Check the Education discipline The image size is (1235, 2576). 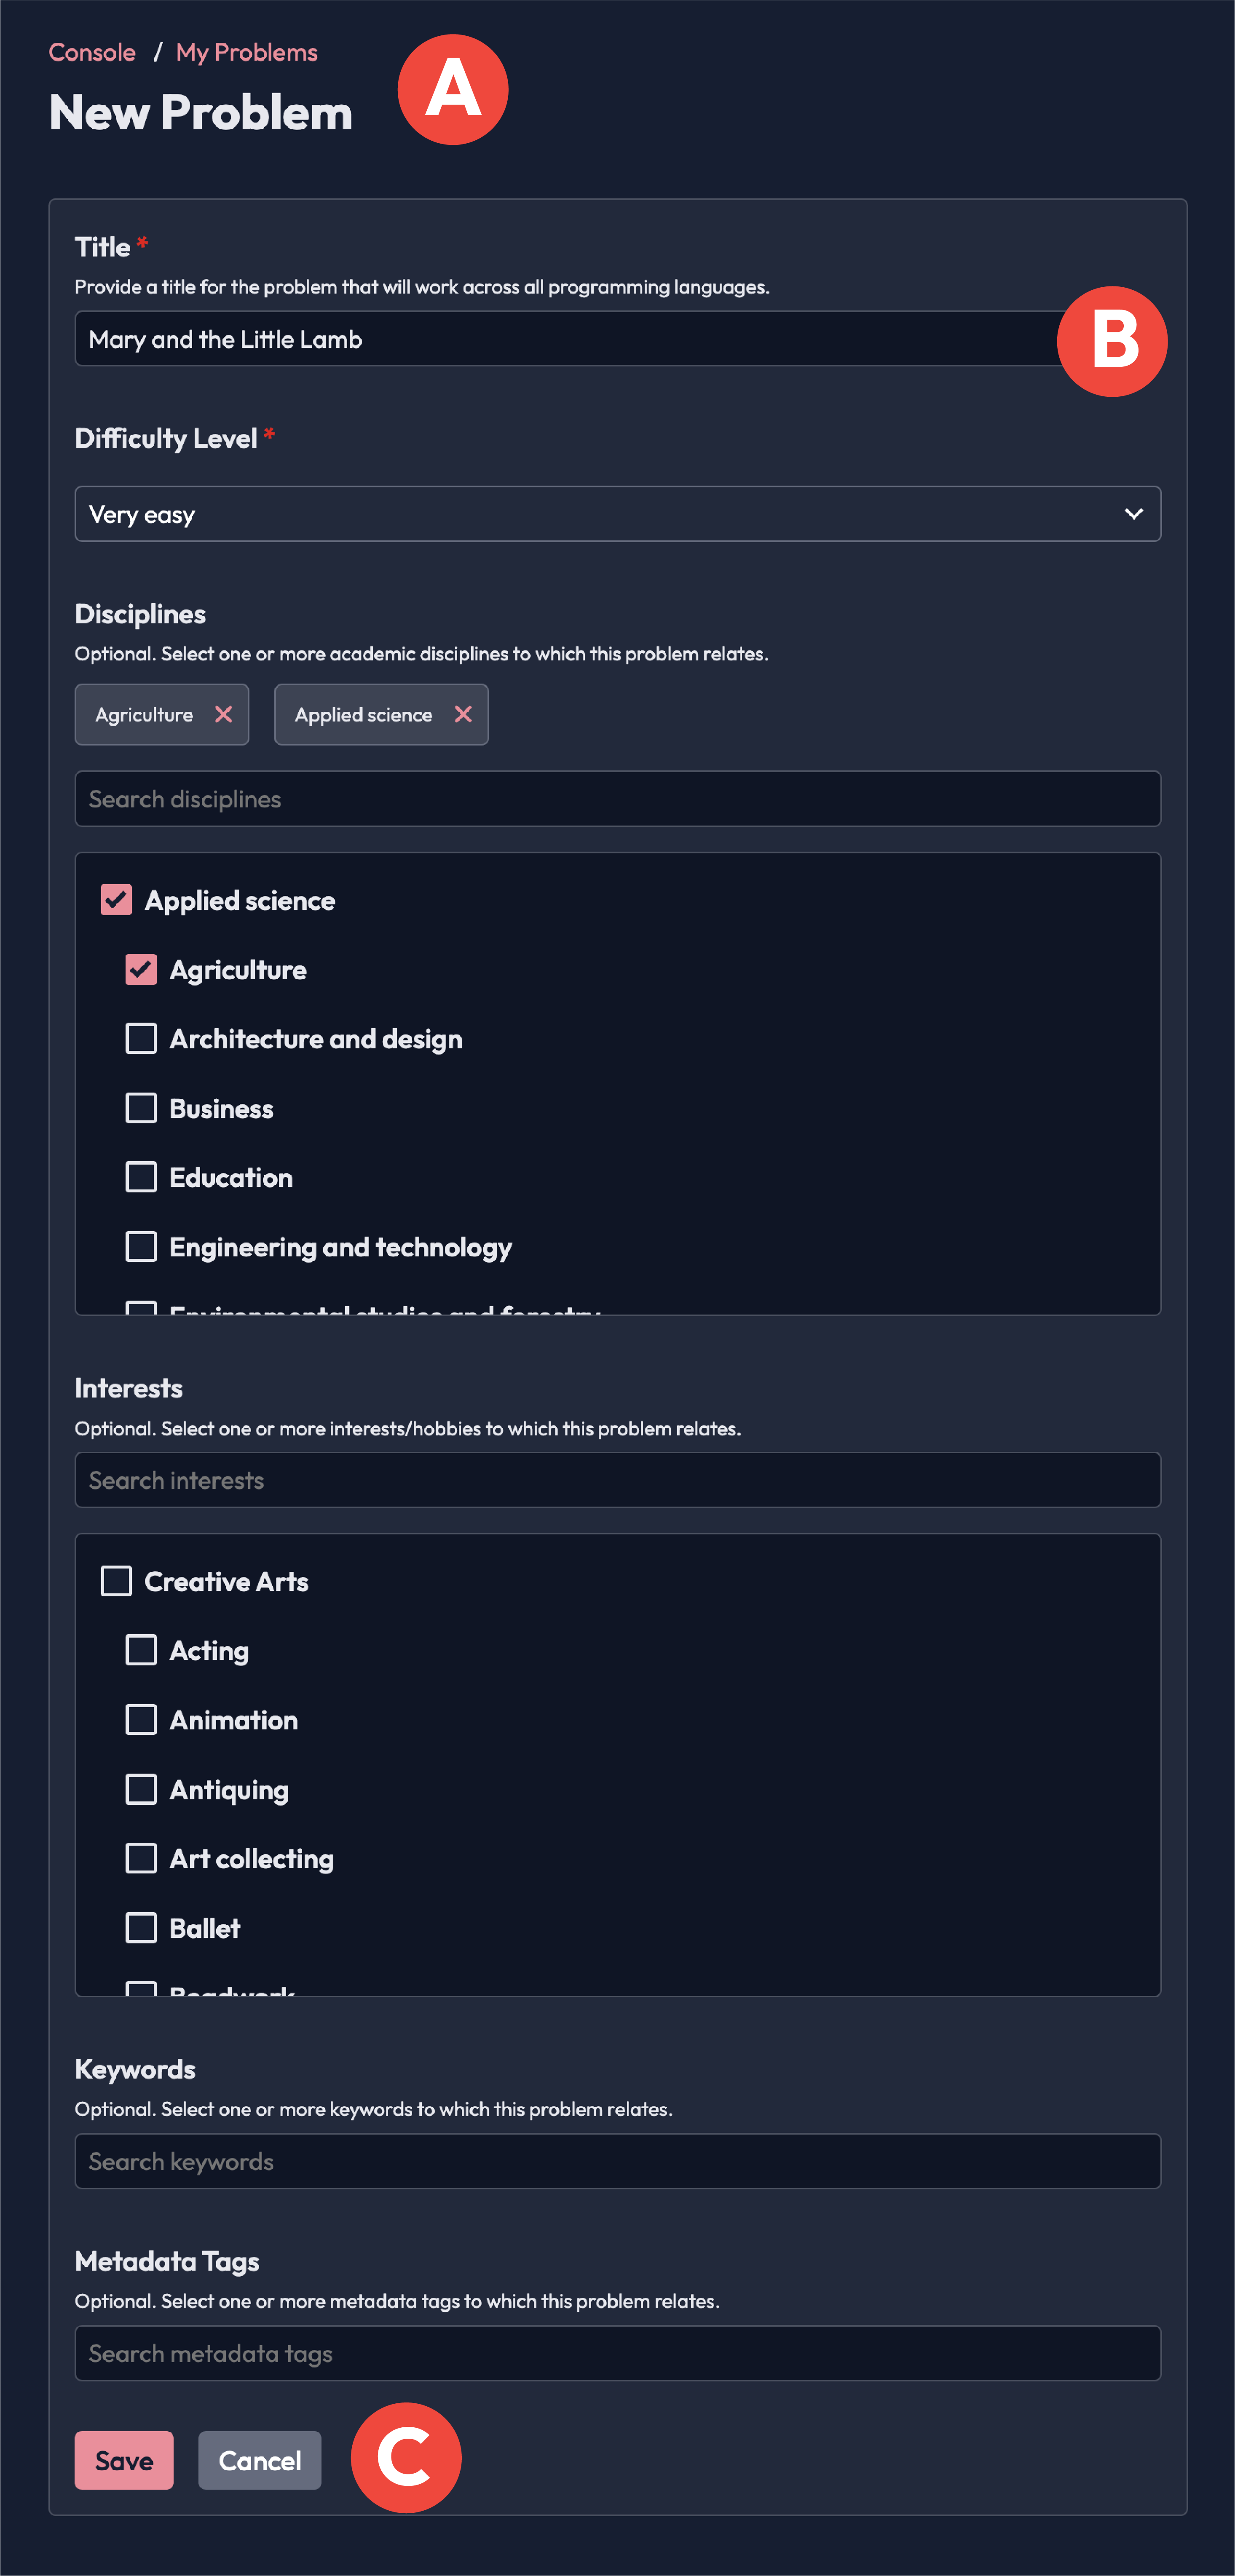pyautogui.click(x=141, y=1177)
